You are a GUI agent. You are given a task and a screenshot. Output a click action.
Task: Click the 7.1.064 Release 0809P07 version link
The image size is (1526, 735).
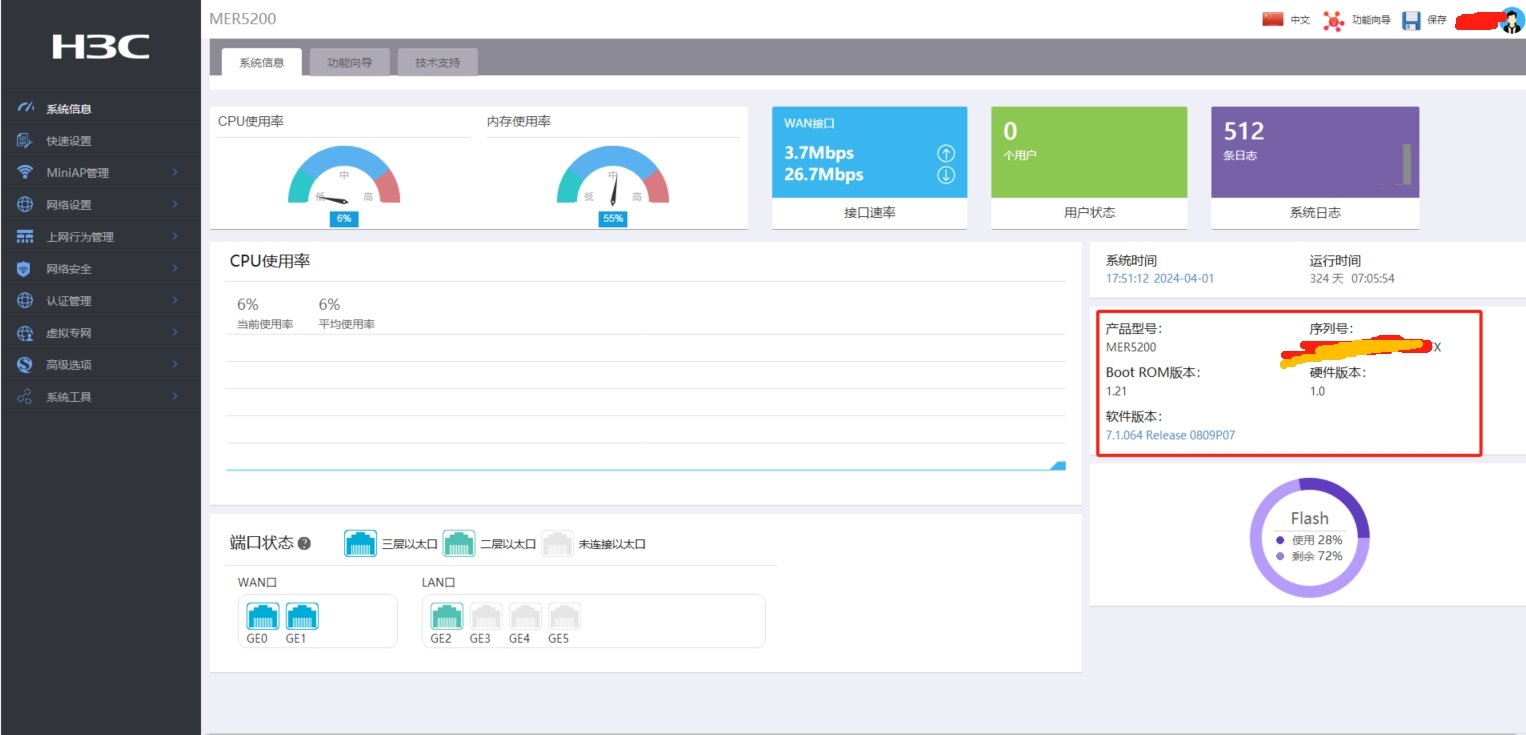click(1171, 435)
